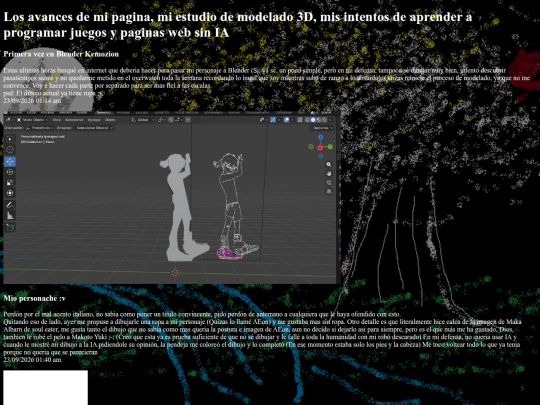Screen dimensions: 540x405
Task: Click the perspective/orthographic switch icon
Action: coord(329,191)
